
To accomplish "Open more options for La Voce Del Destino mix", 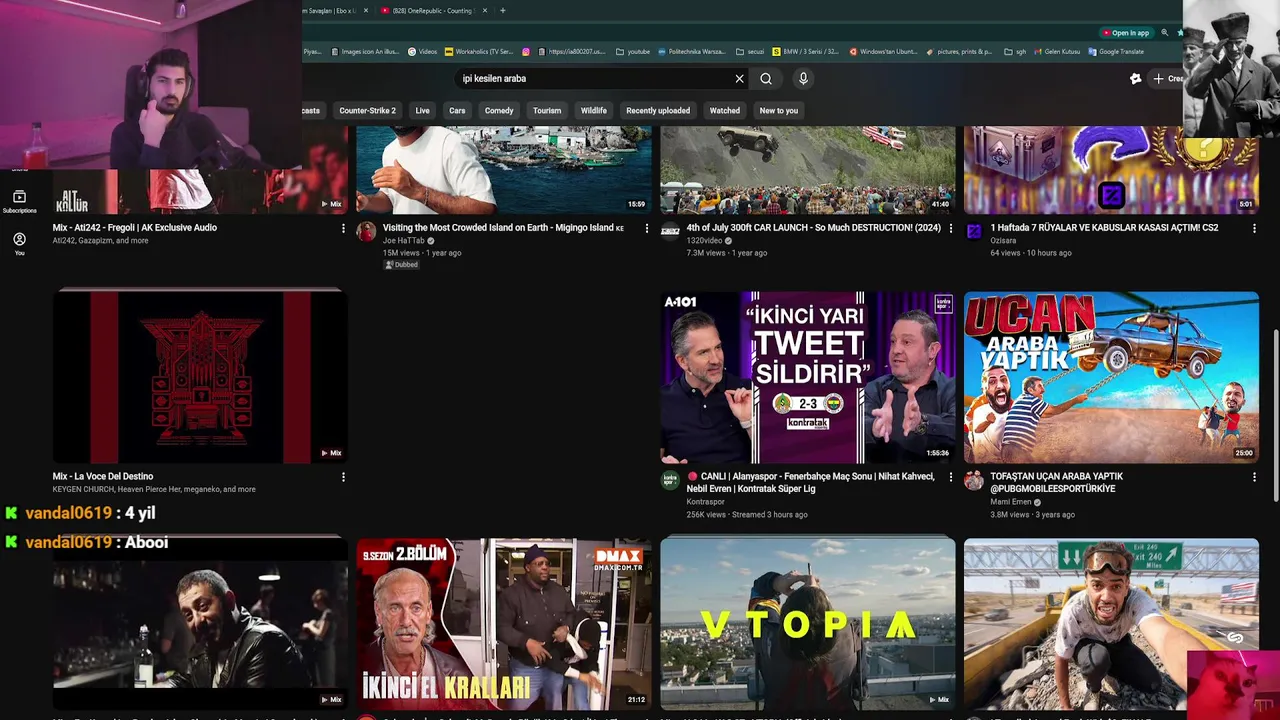I will 343,478.
